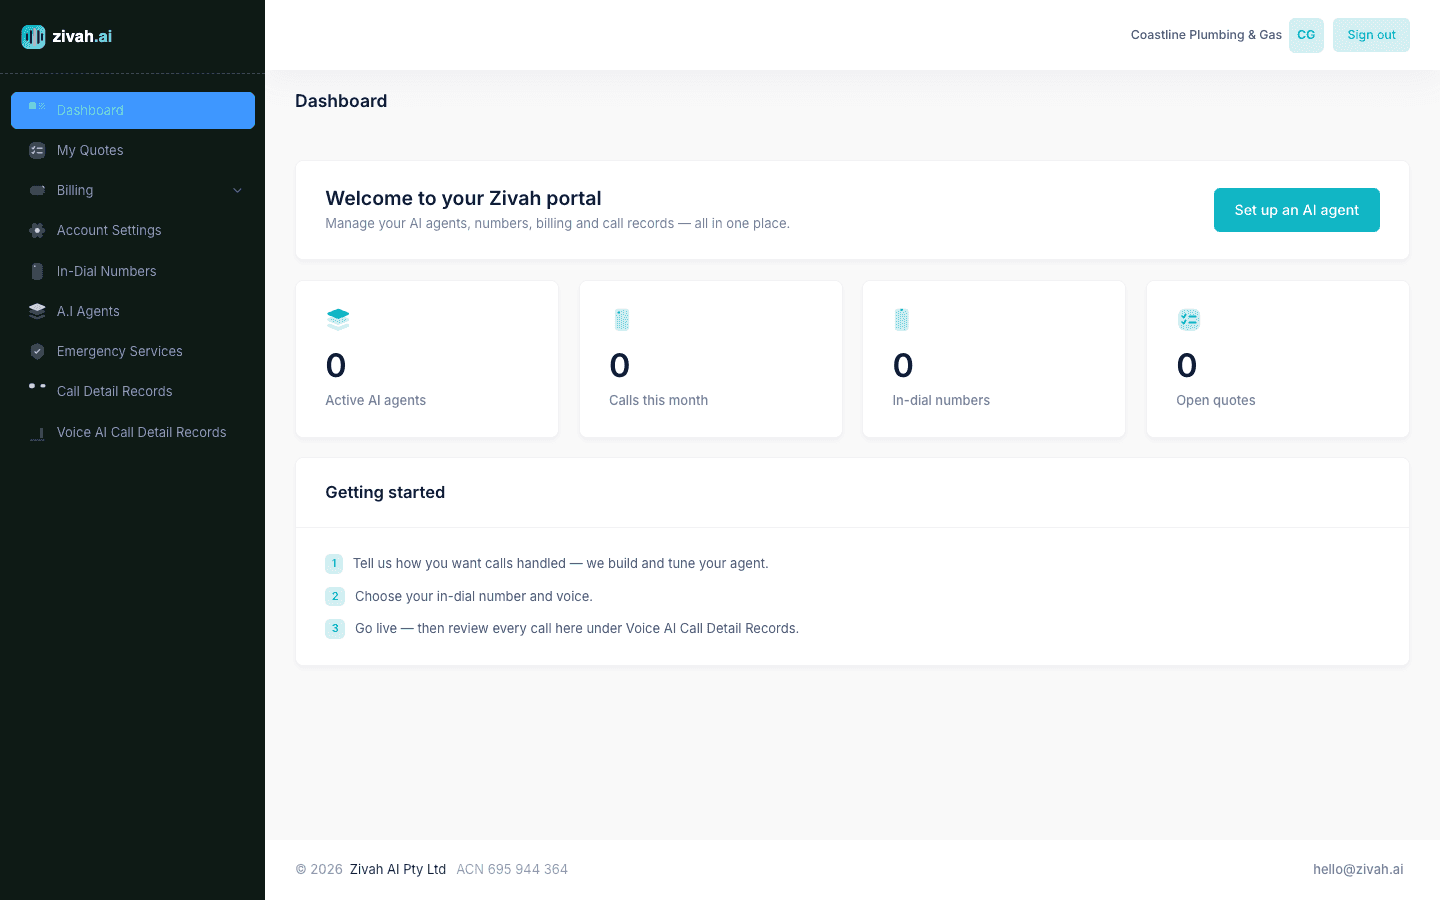View Voice AI Call Detail Records
This screenshot has height=900, width=1440.
coord(133,432)
